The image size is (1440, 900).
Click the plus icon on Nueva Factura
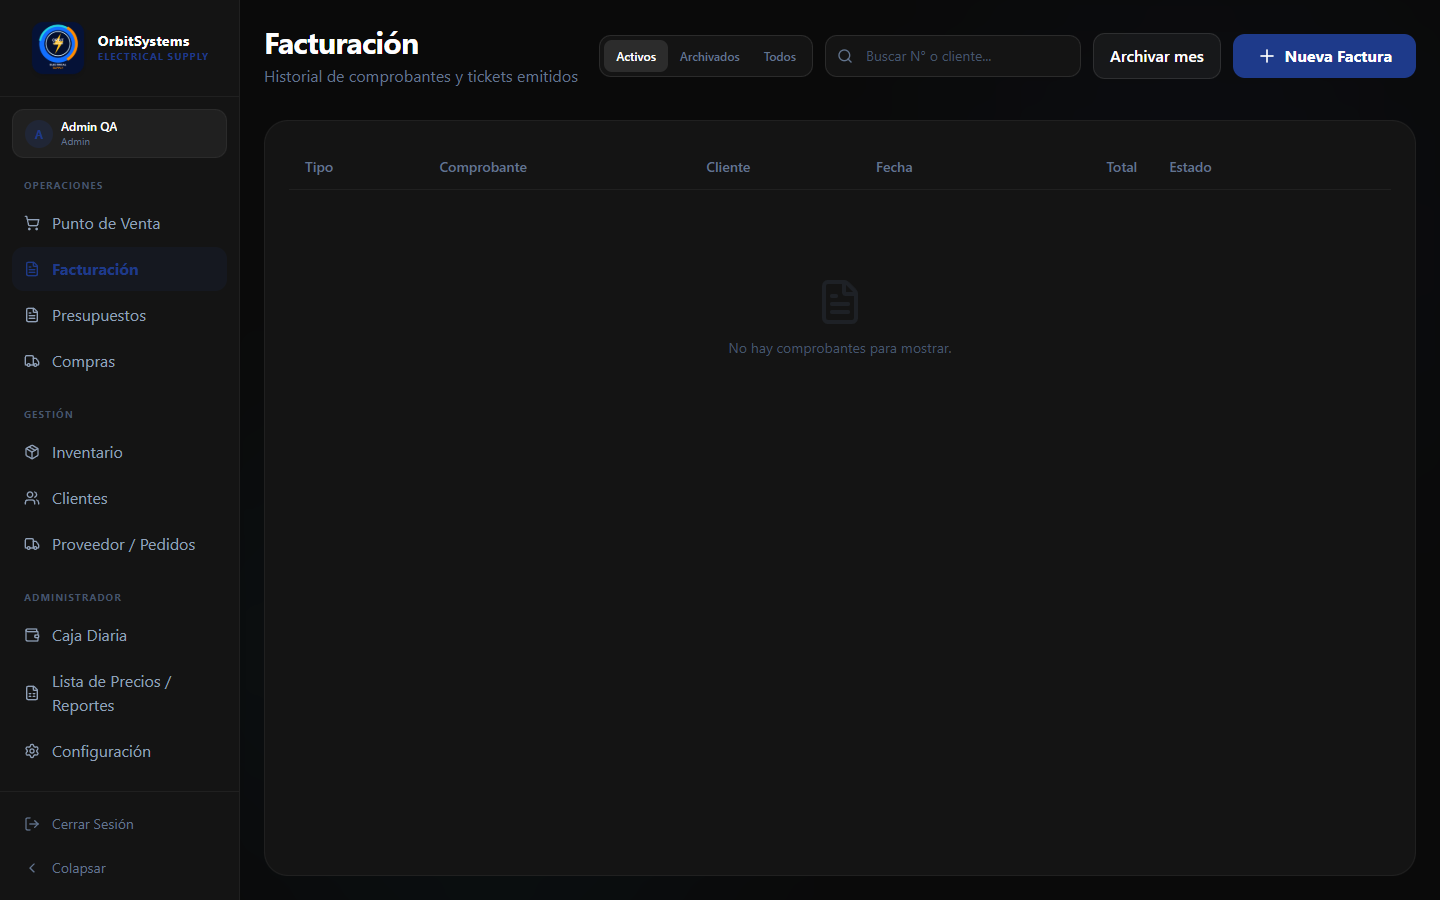click(1267, 57)
